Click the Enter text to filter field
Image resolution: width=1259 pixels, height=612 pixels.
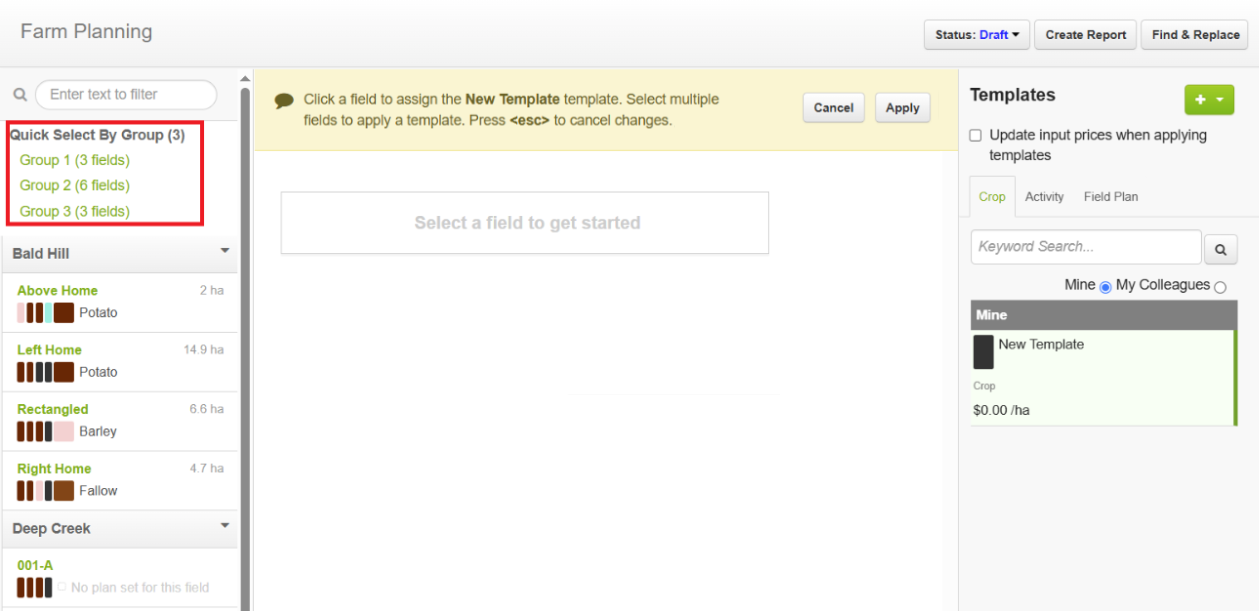click(126, 95)
